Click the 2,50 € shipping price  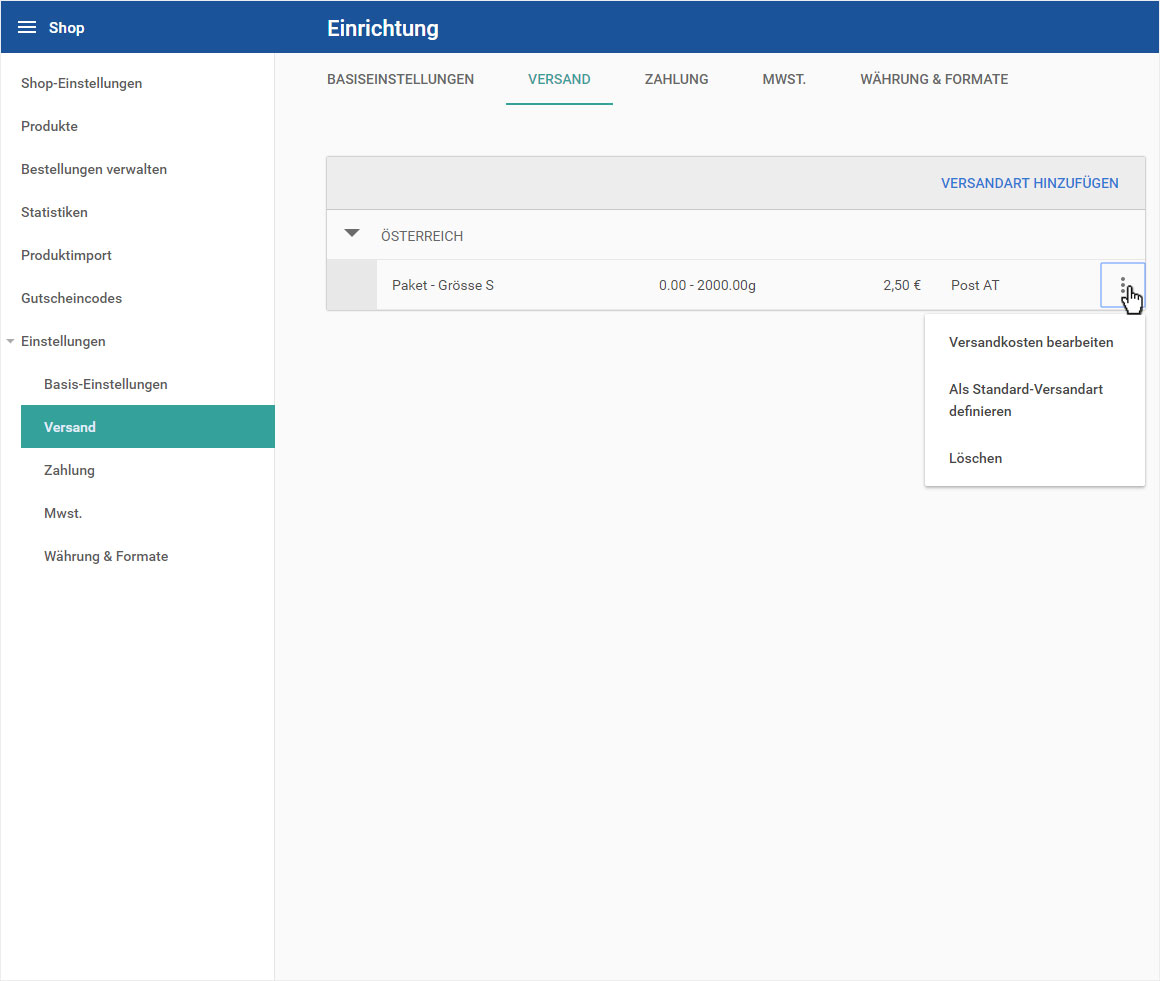(x=902, y=286)
